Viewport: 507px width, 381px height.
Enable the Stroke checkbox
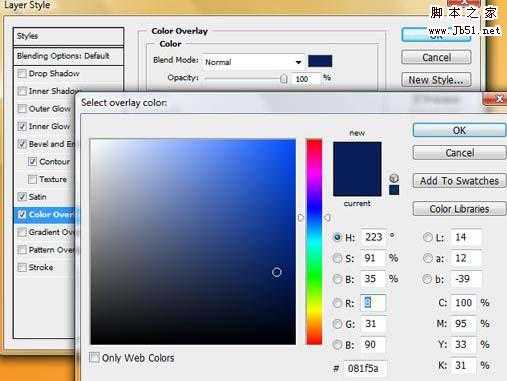(22, 267)
